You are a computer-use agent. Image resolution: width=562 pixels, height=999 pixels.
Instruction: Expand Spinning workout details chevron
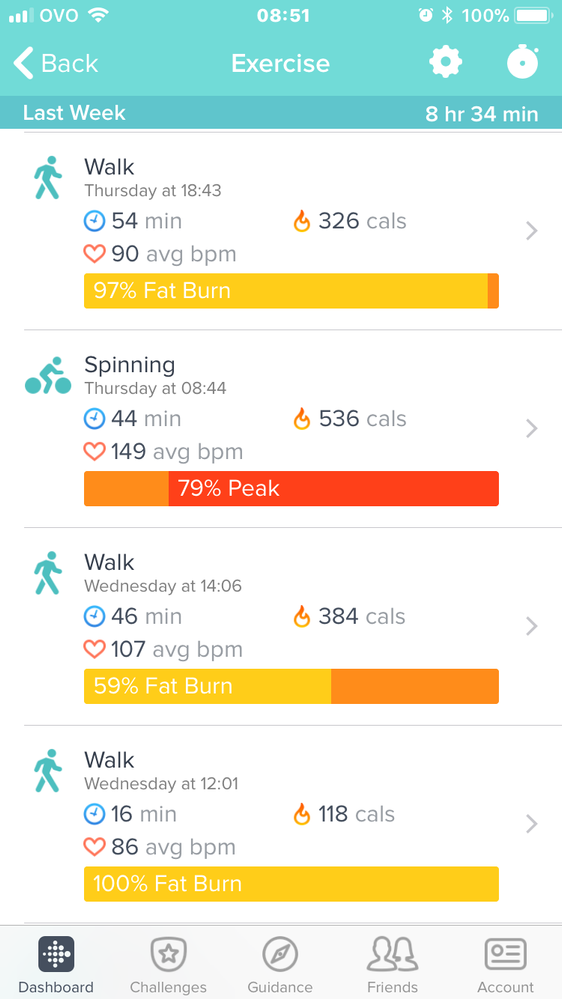(532, 428)
